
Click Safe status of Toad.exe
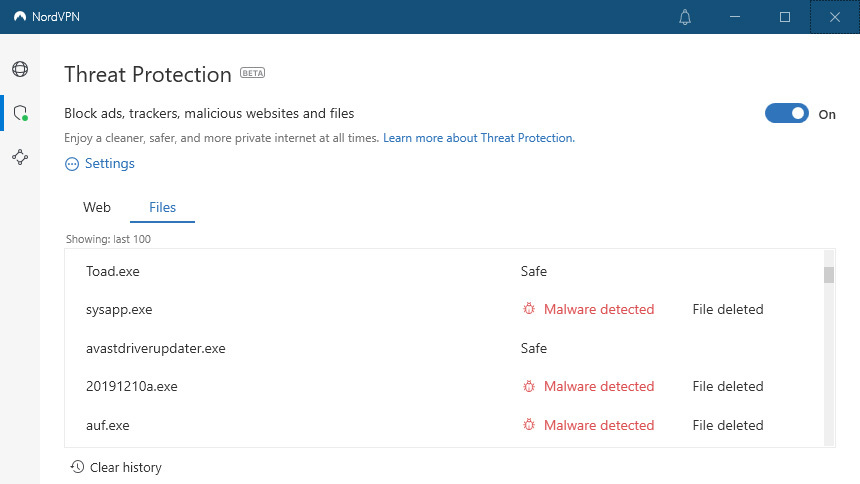tap(534, 271)
